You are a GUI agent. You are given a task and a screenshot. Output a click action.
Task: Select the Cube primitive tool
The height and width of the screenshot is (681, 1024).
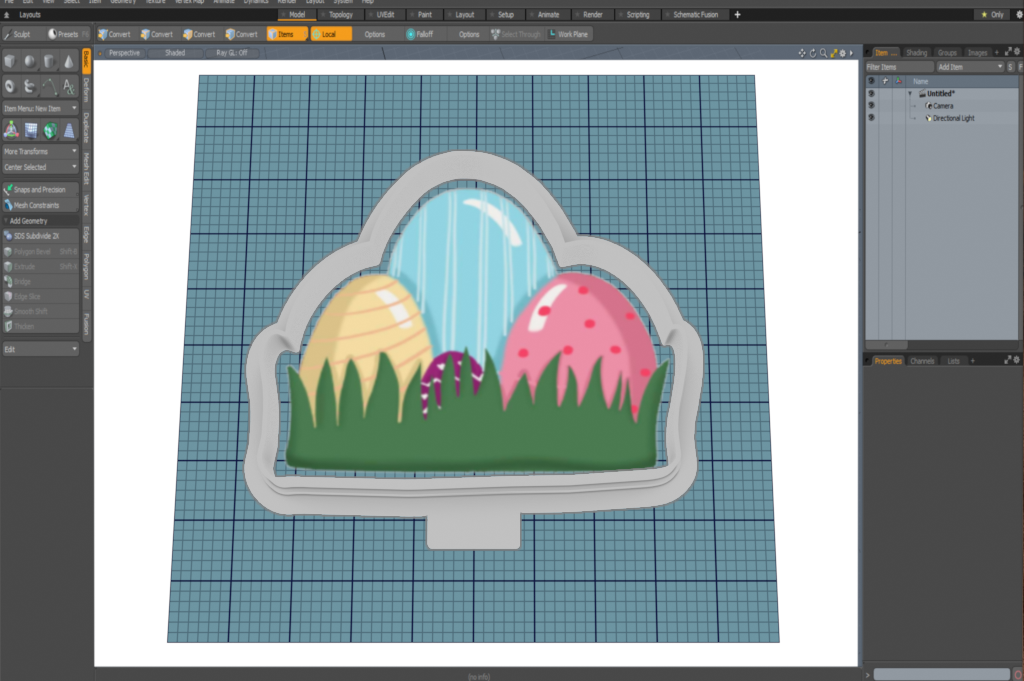(11, 62)
